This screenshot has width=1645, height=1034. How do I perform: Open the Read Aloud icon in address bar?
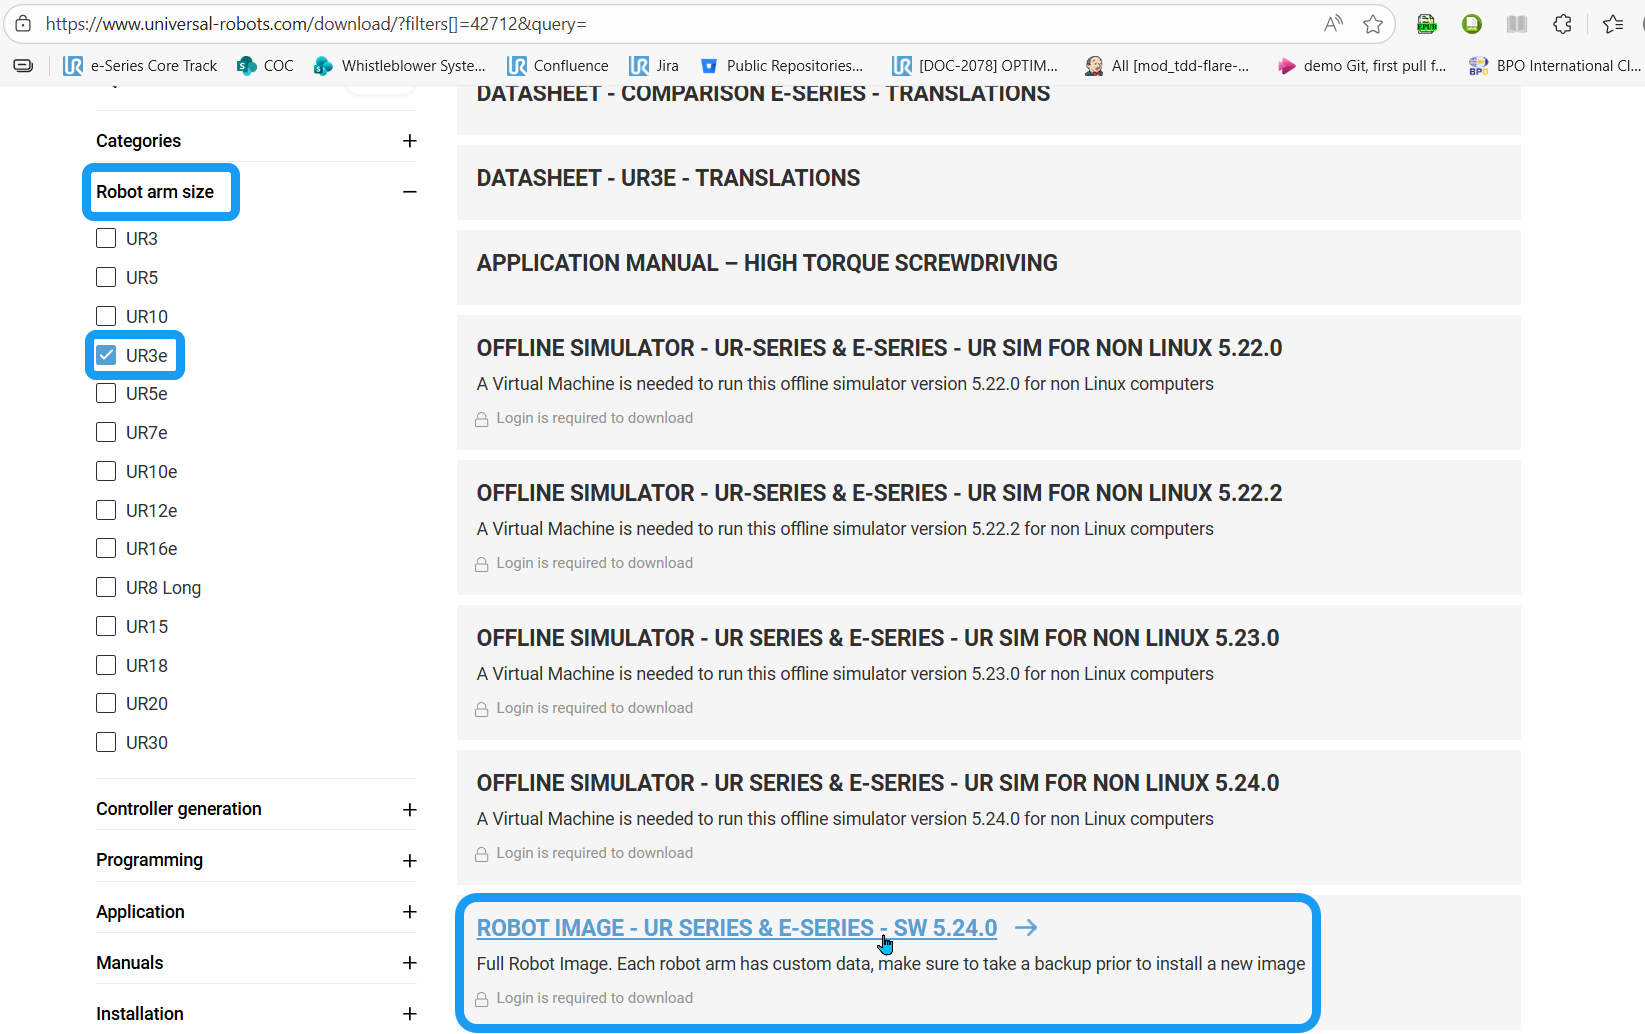pos(1333,24)
